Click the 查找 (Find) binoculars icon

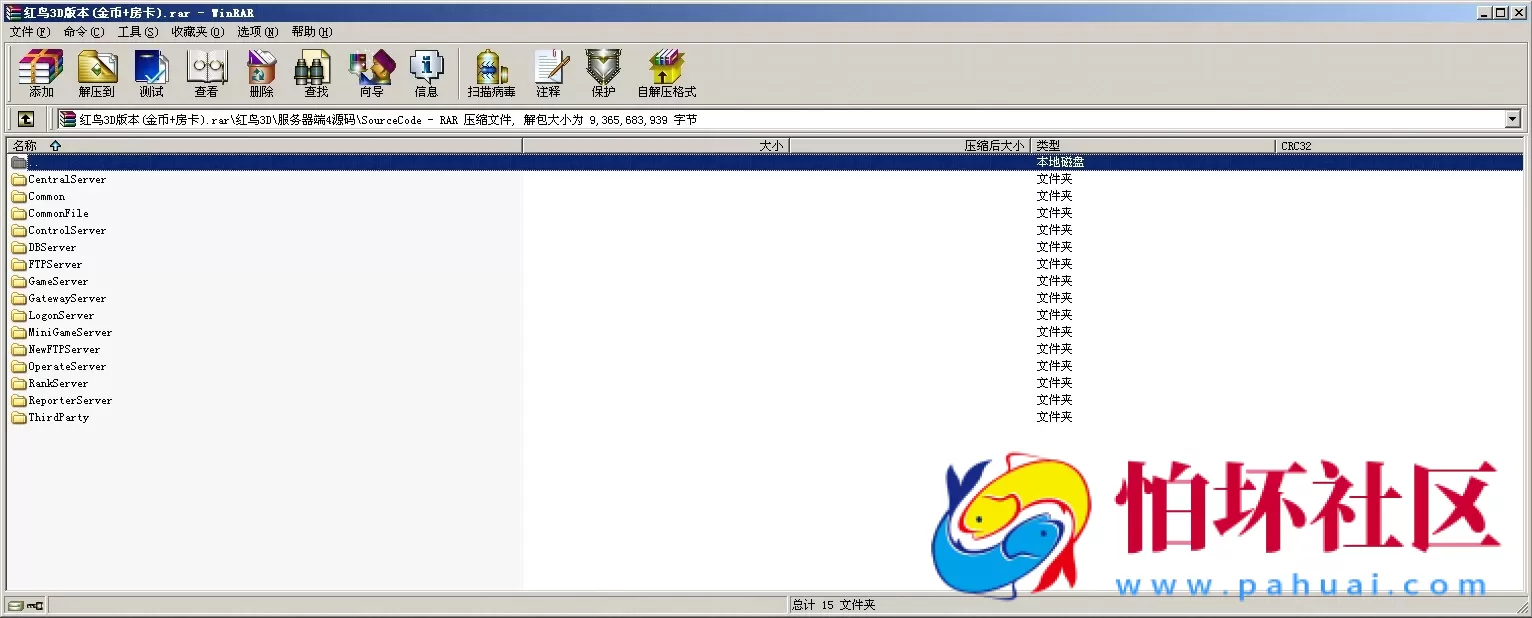pyautogui.click(x=316, y=73)
